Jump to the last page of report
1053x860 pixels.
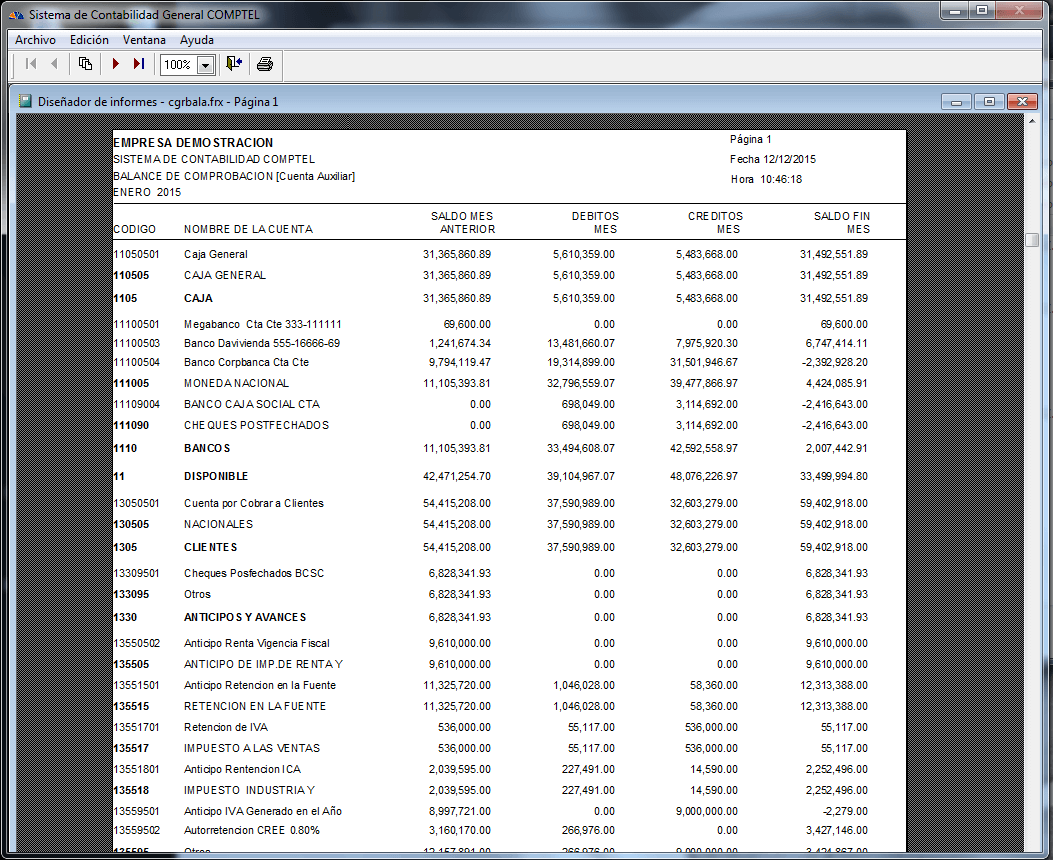[x=139, y=64]
